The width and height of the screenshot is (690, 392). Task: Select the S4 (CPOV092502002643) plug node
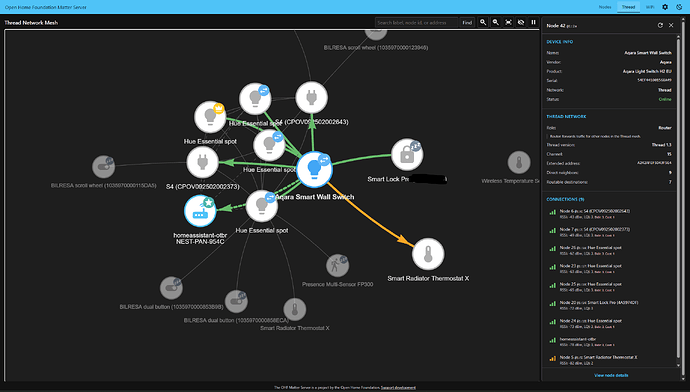pyautogui.click(x=312, y=97)
